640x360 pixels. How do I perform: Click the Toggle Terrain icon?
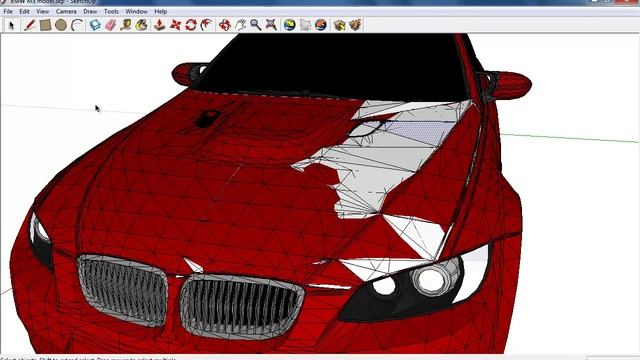point(305,25)
